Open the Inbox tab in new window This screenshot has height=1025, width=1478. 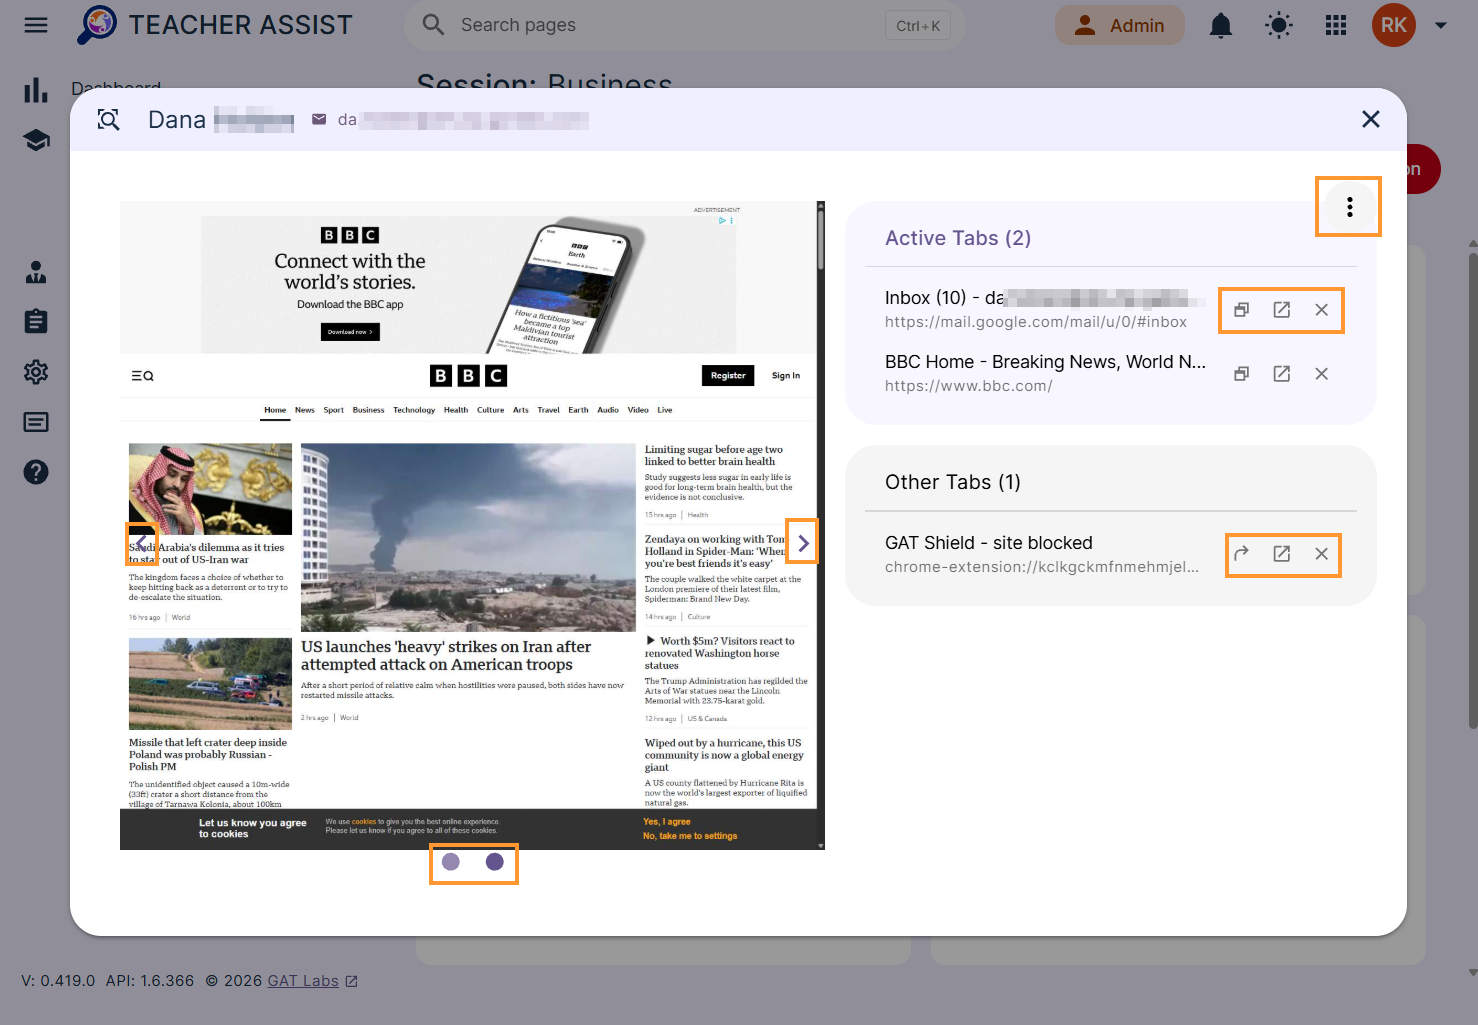coord(1281,310)
